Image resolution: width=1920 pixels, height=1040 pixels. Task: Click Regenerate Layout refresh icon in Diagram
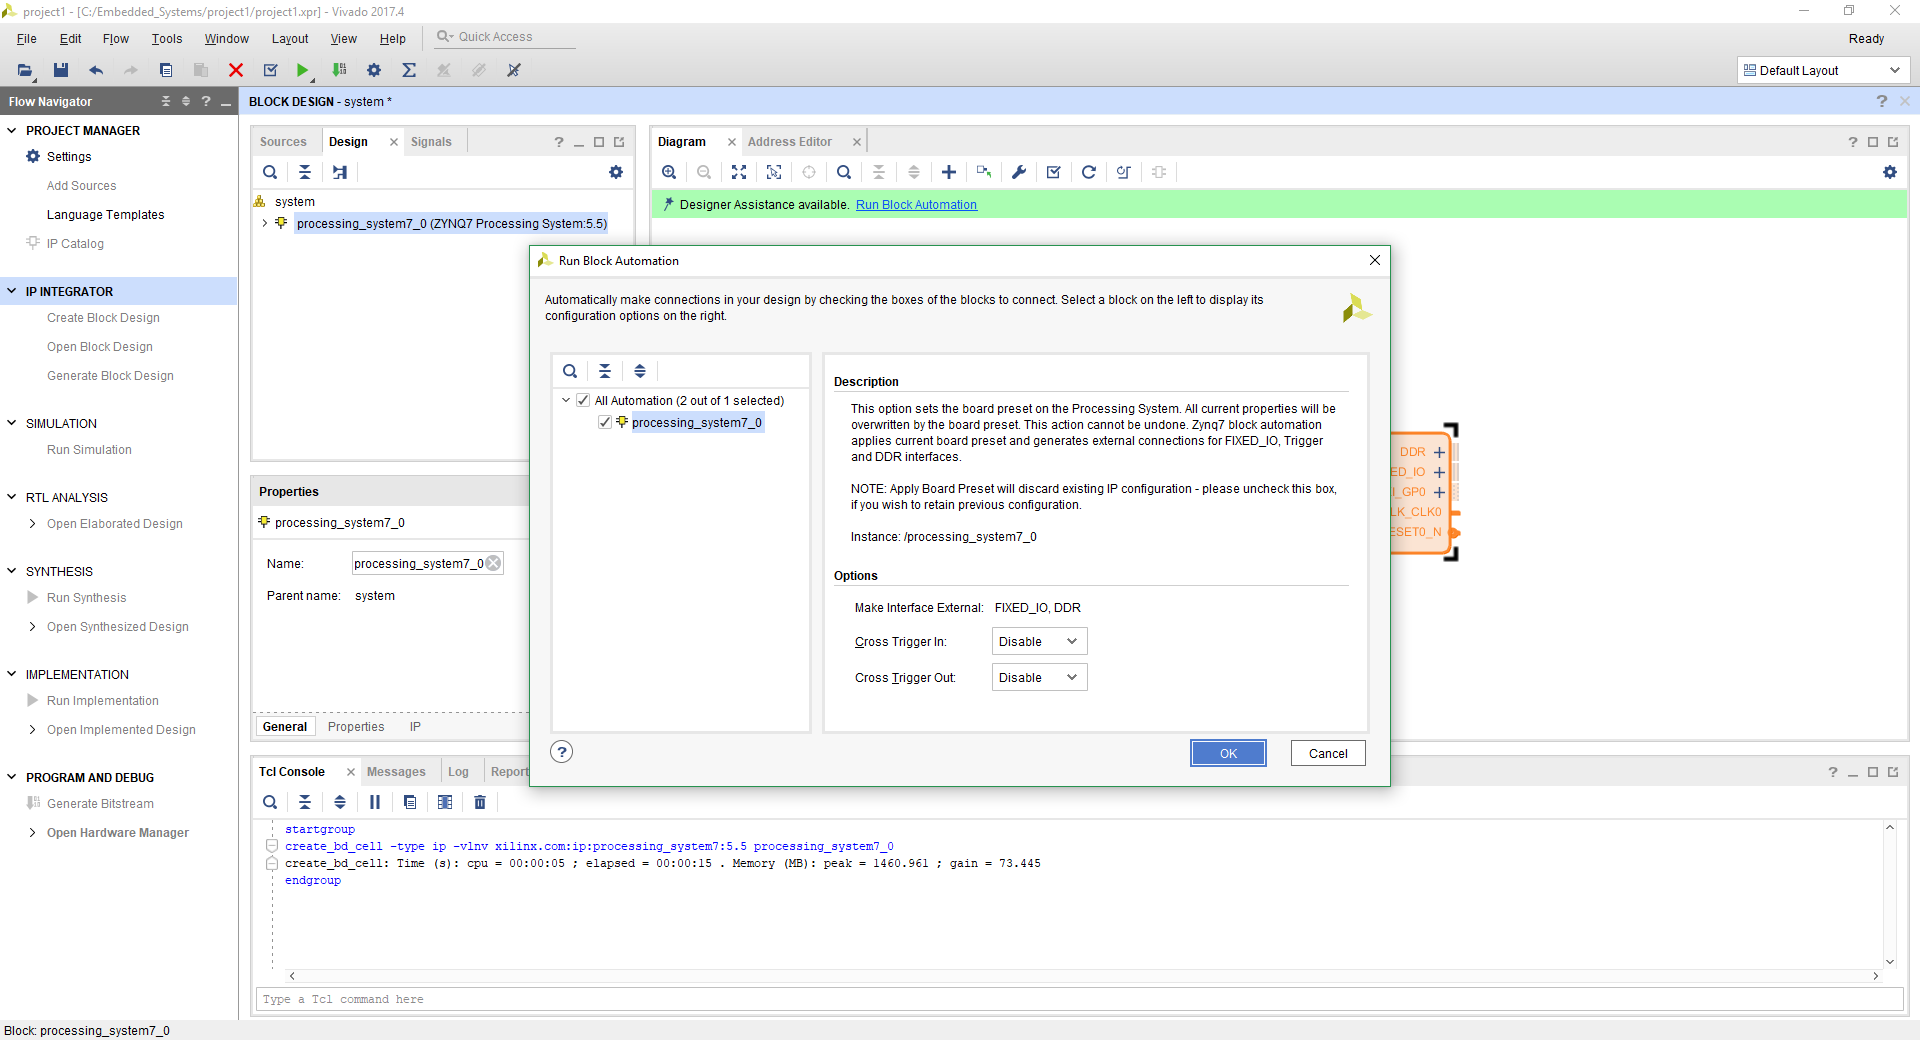(x=1089, y=172)
